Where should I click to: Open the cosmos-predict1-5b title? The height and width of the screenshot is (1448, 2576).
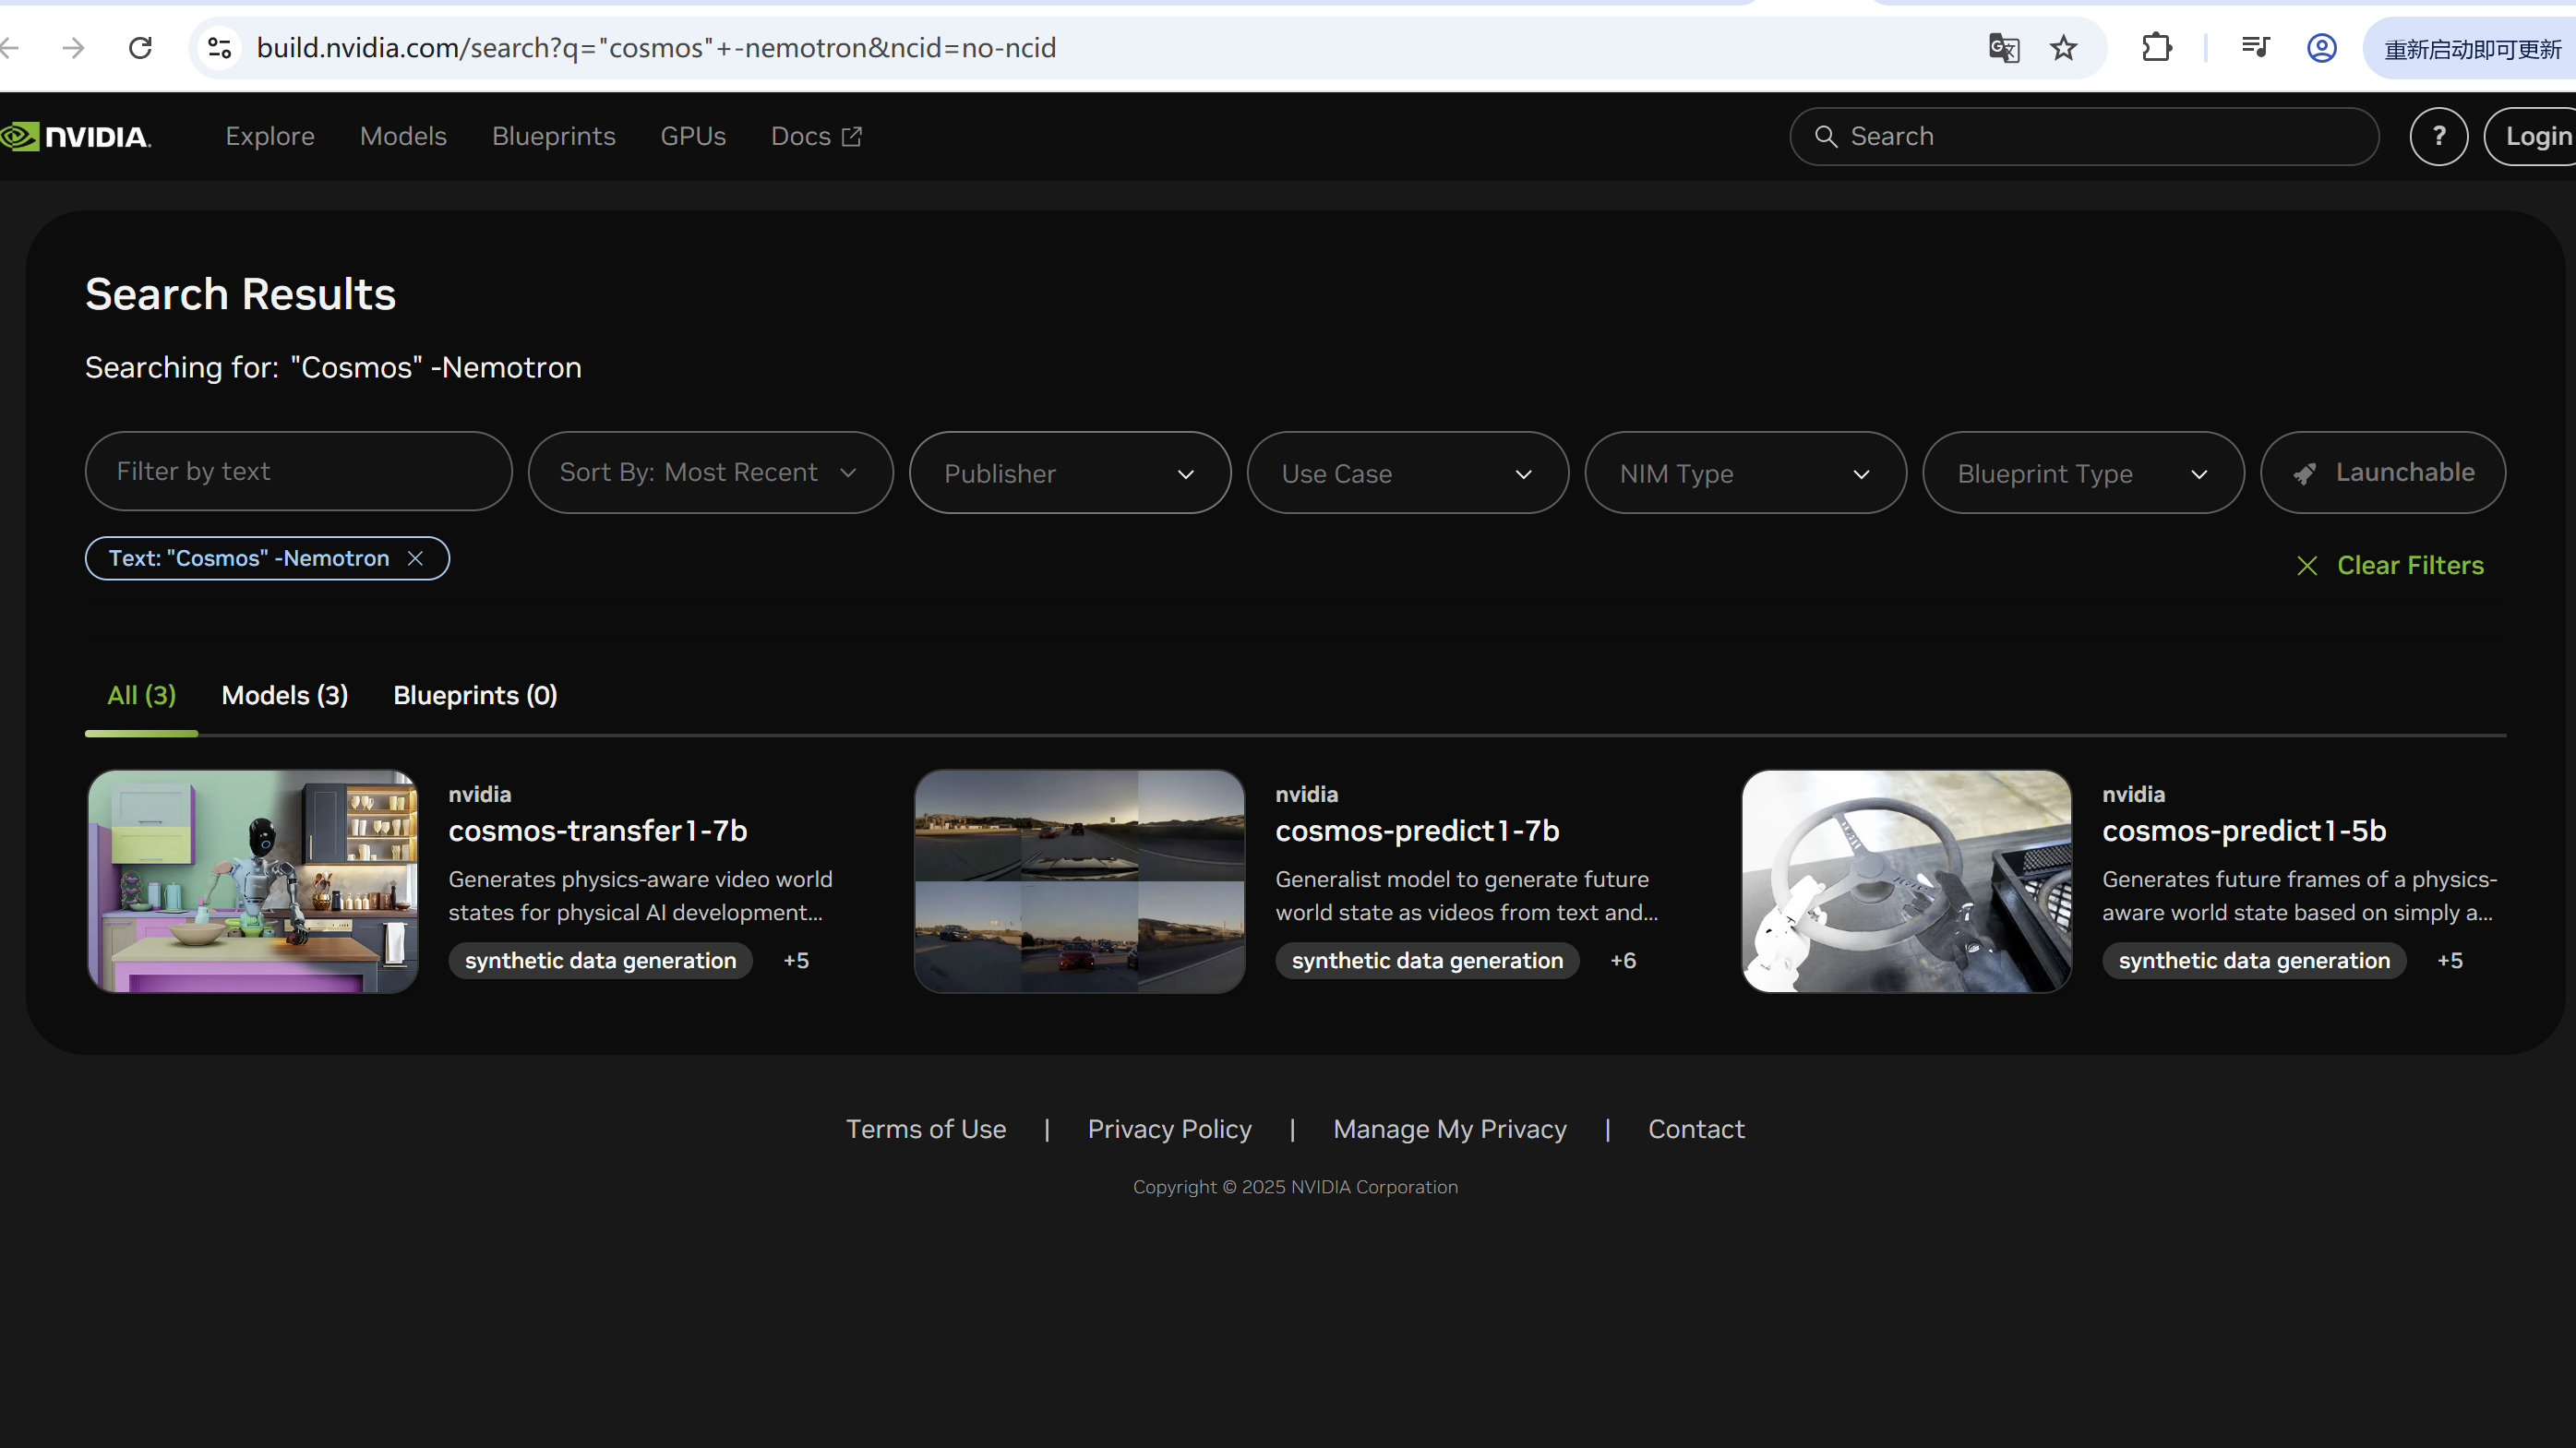(2244, 831)
